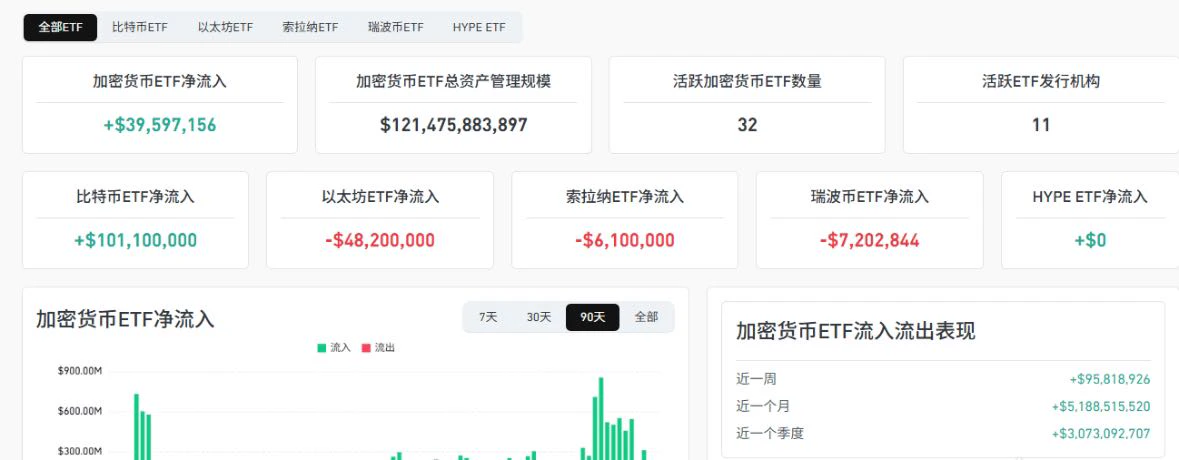1179x460 pixels.
Task: Click the weekly flow value +$95,818,926
Action: coord(1110,380)
